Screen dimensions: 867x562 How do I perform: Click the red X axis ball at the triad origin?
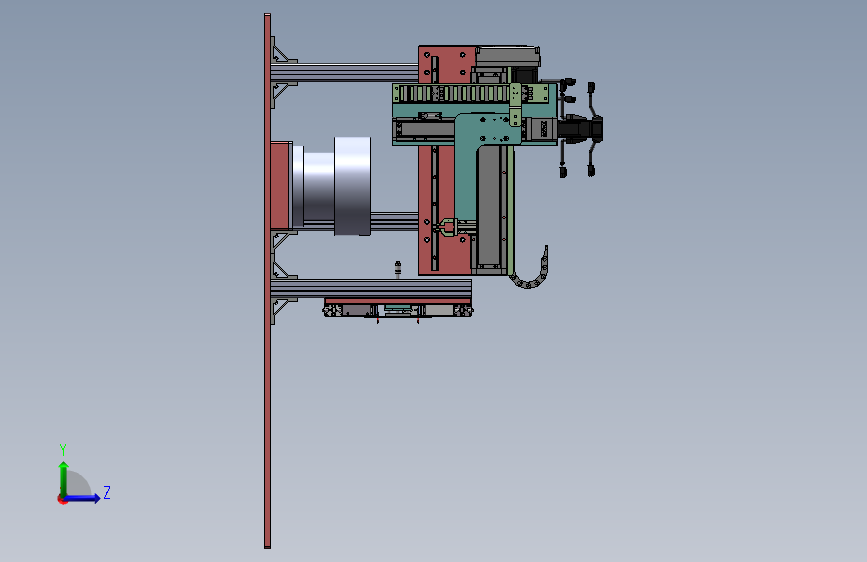click(62, 499)
